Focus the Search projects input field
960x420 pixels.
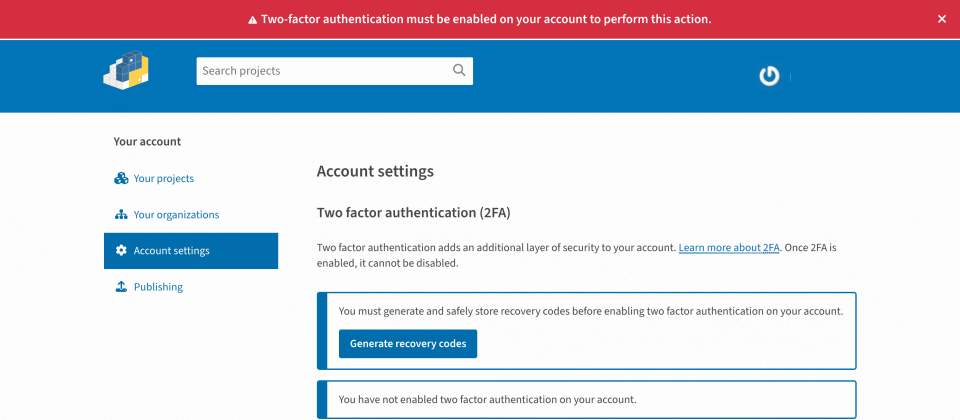pos(322,71)
